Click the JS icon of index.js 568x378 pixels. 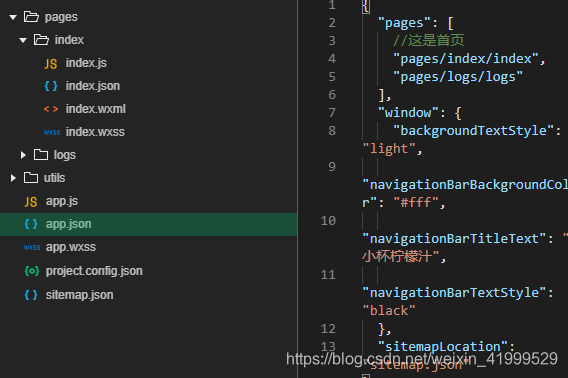click(51, 64)
